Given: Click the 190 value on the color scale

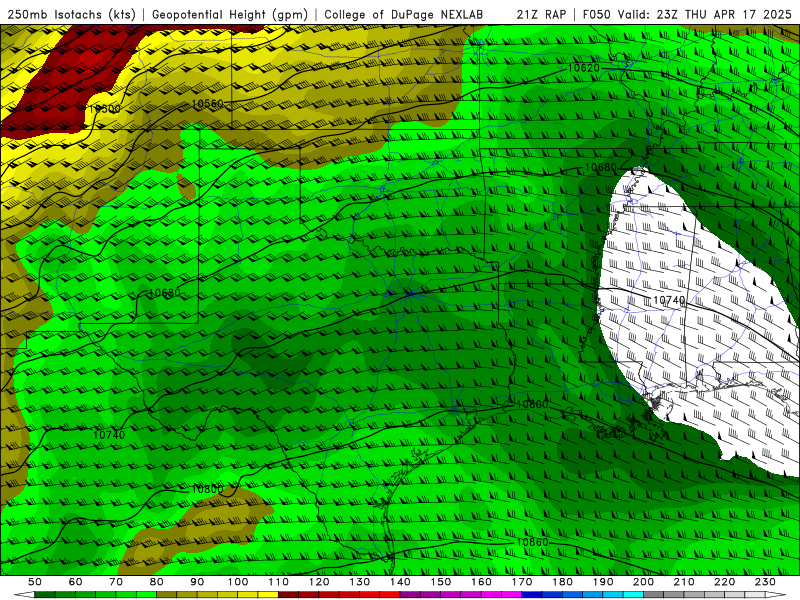Looking at the screenshot, I should click(603, 582).
